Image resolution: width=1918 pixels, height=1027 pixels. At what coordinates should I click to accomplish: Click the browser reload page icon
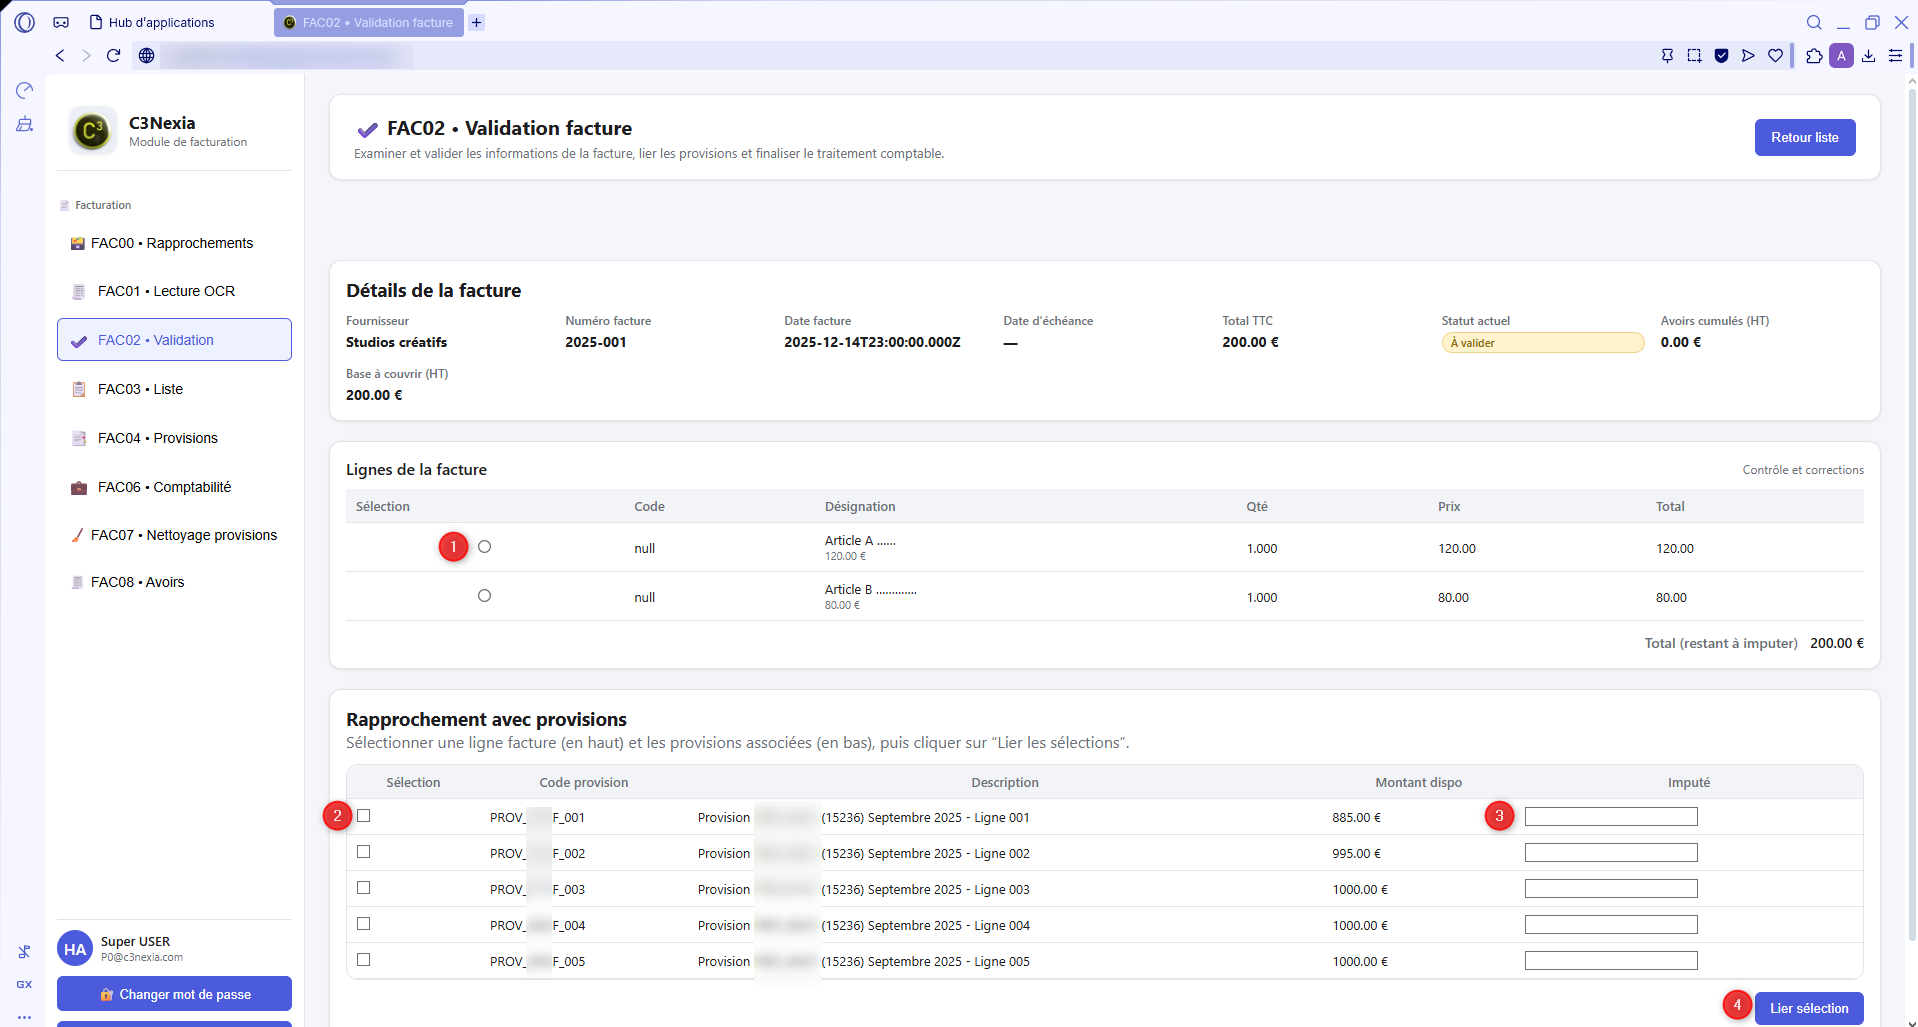(x=113, y=56)
